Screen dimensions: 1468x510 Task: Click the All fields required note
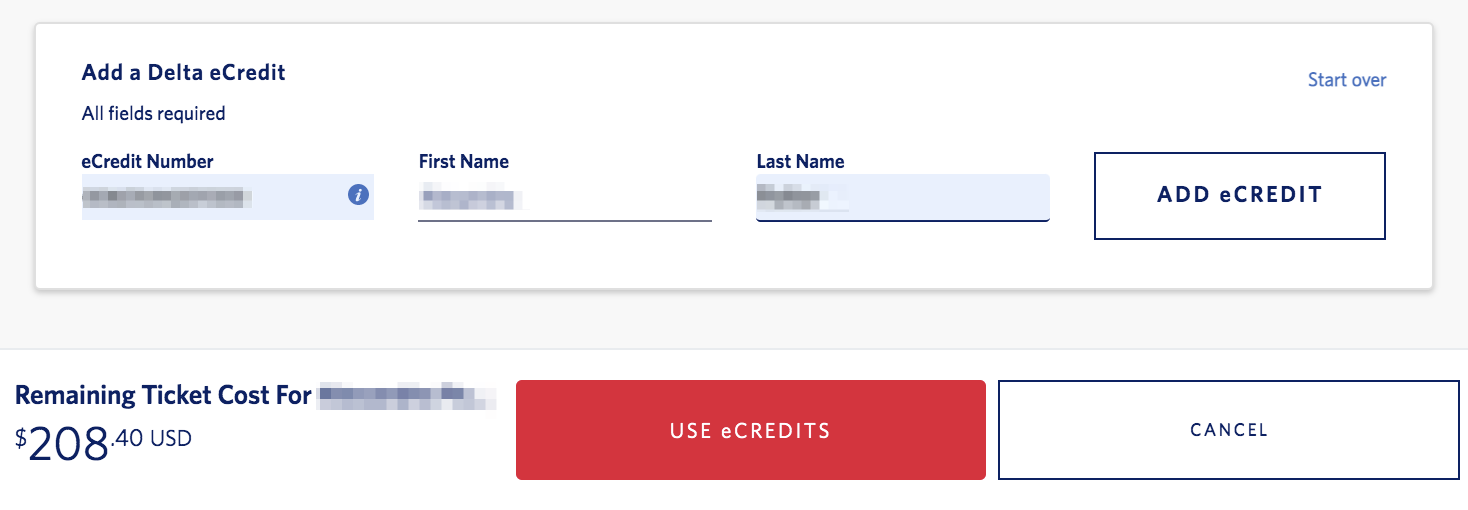[154, 113]
